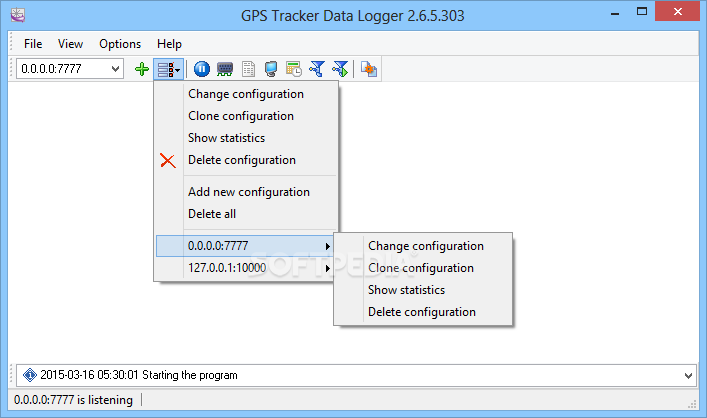This screenshot has height=418, width=707.
Task: Click the blue pause button in toolbar
Action: pyautogui.click(x=202, y=69)
